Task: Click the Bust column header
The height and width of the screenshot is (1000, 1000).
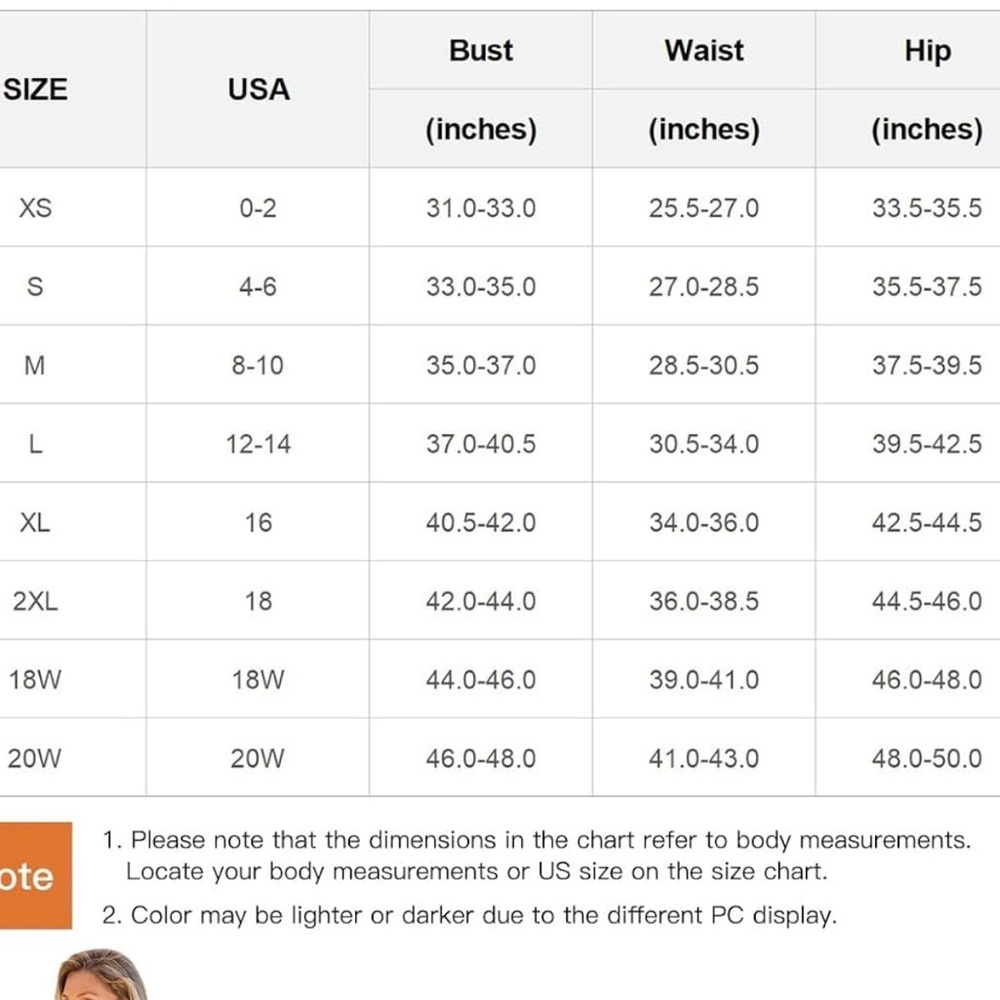Action: point(481,50)
